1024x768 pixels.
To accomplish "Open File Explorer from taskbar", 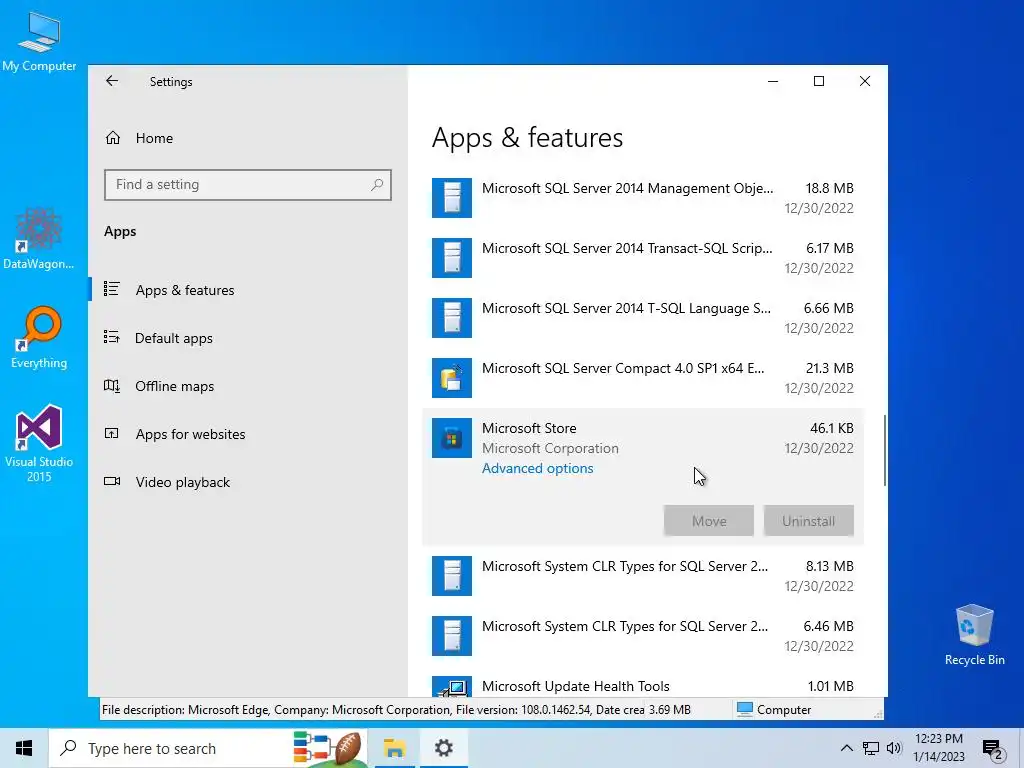I will tap(394, 748).
